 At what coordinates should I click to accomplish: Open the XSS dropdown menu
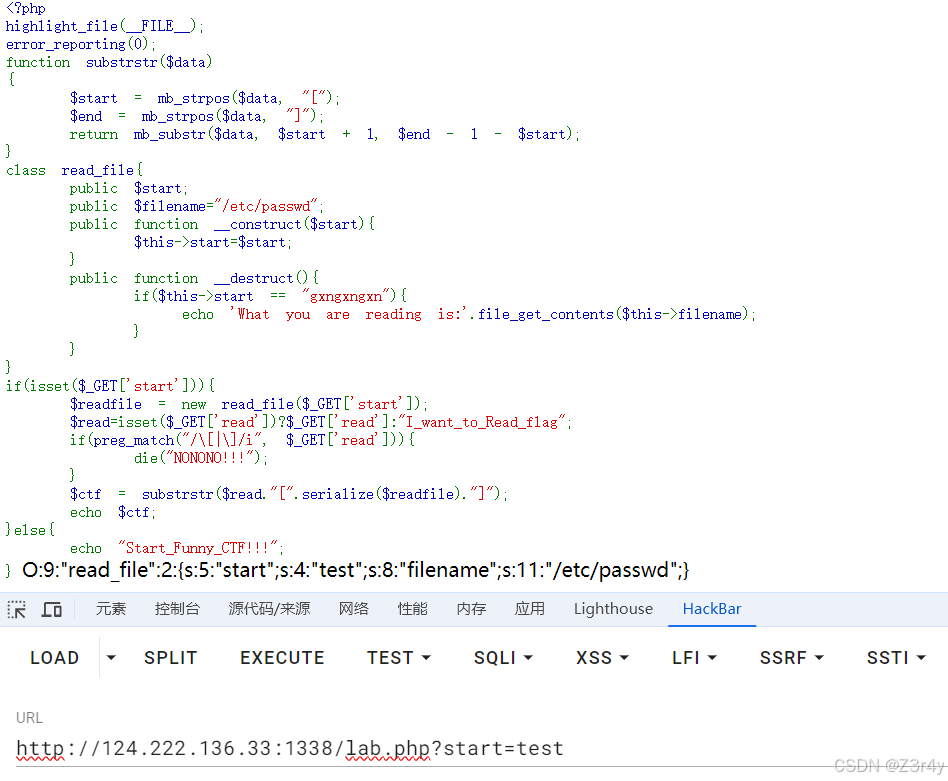(x=602, y=658)
